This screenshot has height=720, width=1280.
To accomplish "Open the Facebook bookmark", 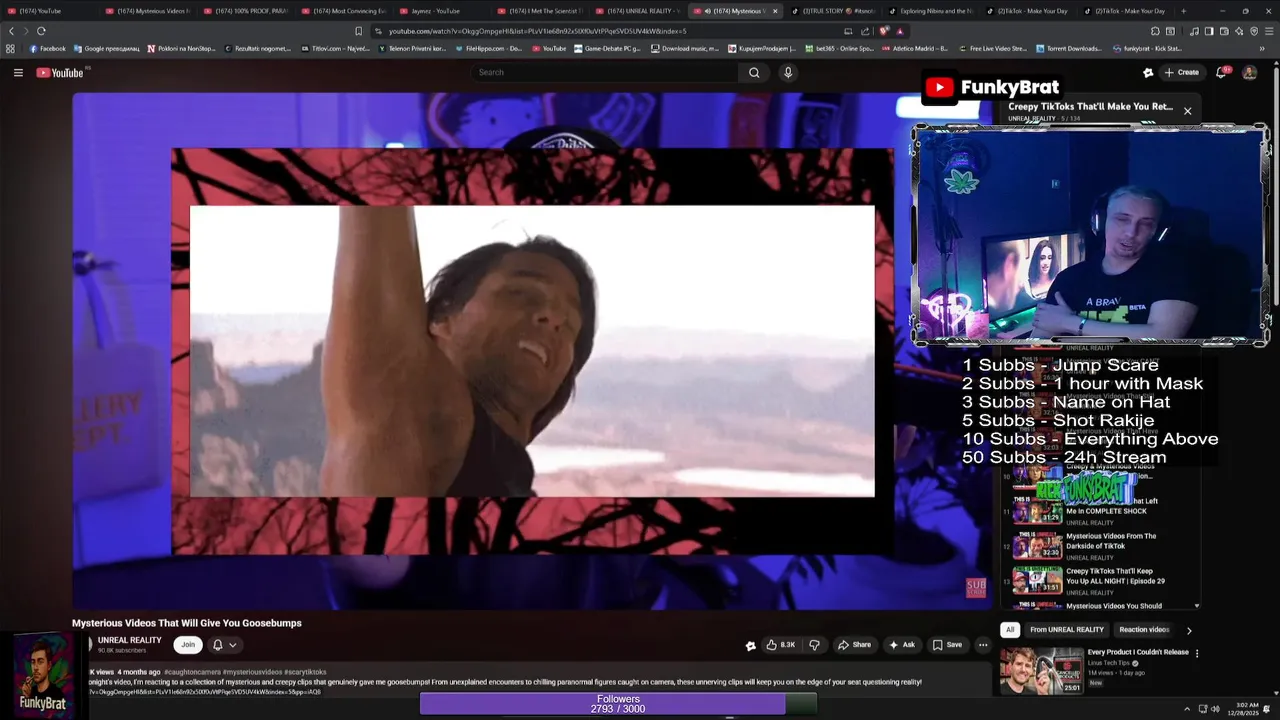I will pyautogui.click(x=47, y=48).
